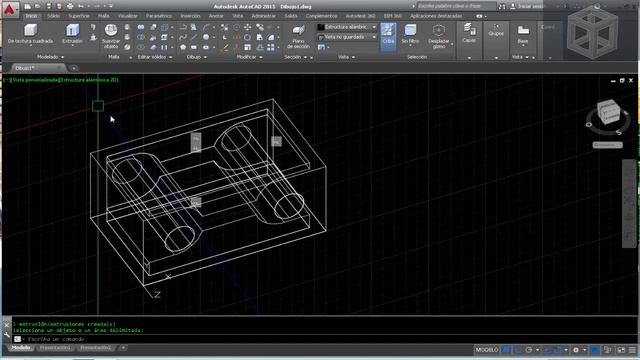Expand the Sección panel
The height and width of the screenshot is (360, 640).
296,57
